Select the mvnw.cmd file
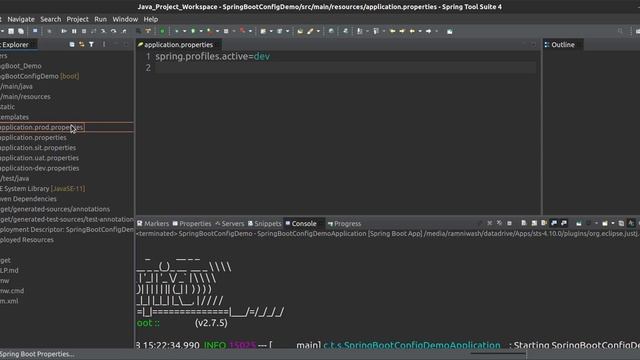 point(12,291)
